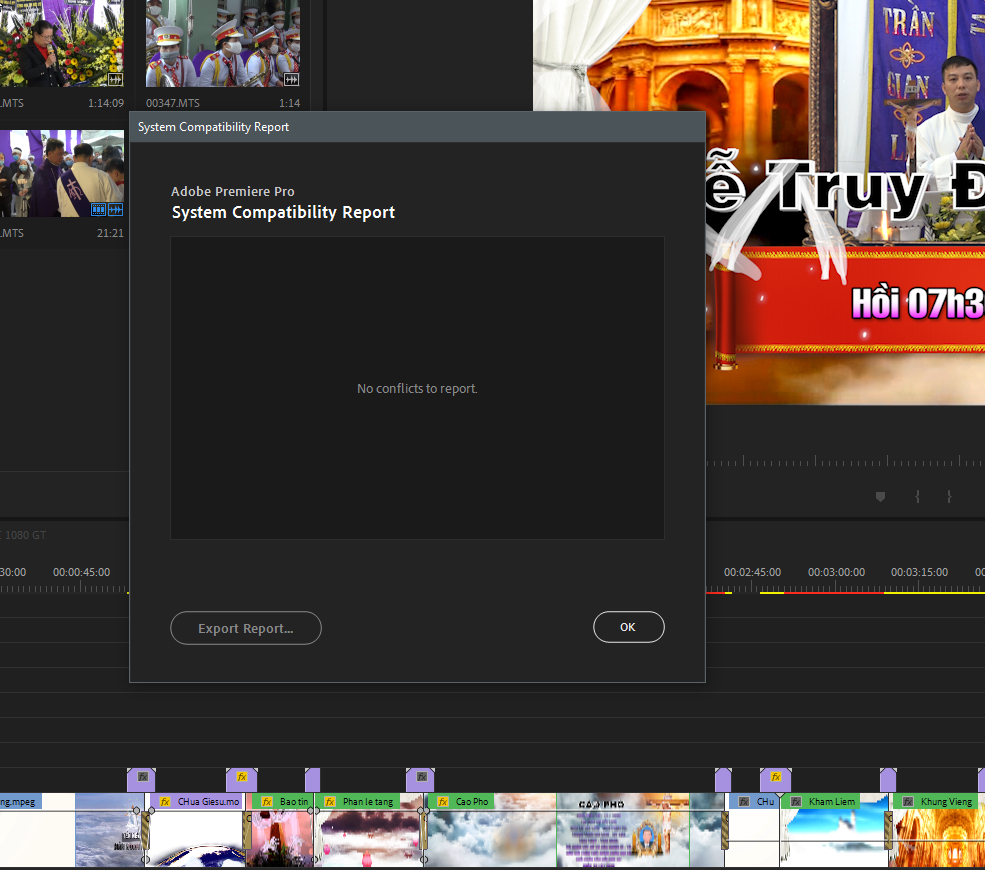Image resolution: width=985 pixels, height=870 pixels.
Task: Click the Export Report button
Action: (245, 627)
